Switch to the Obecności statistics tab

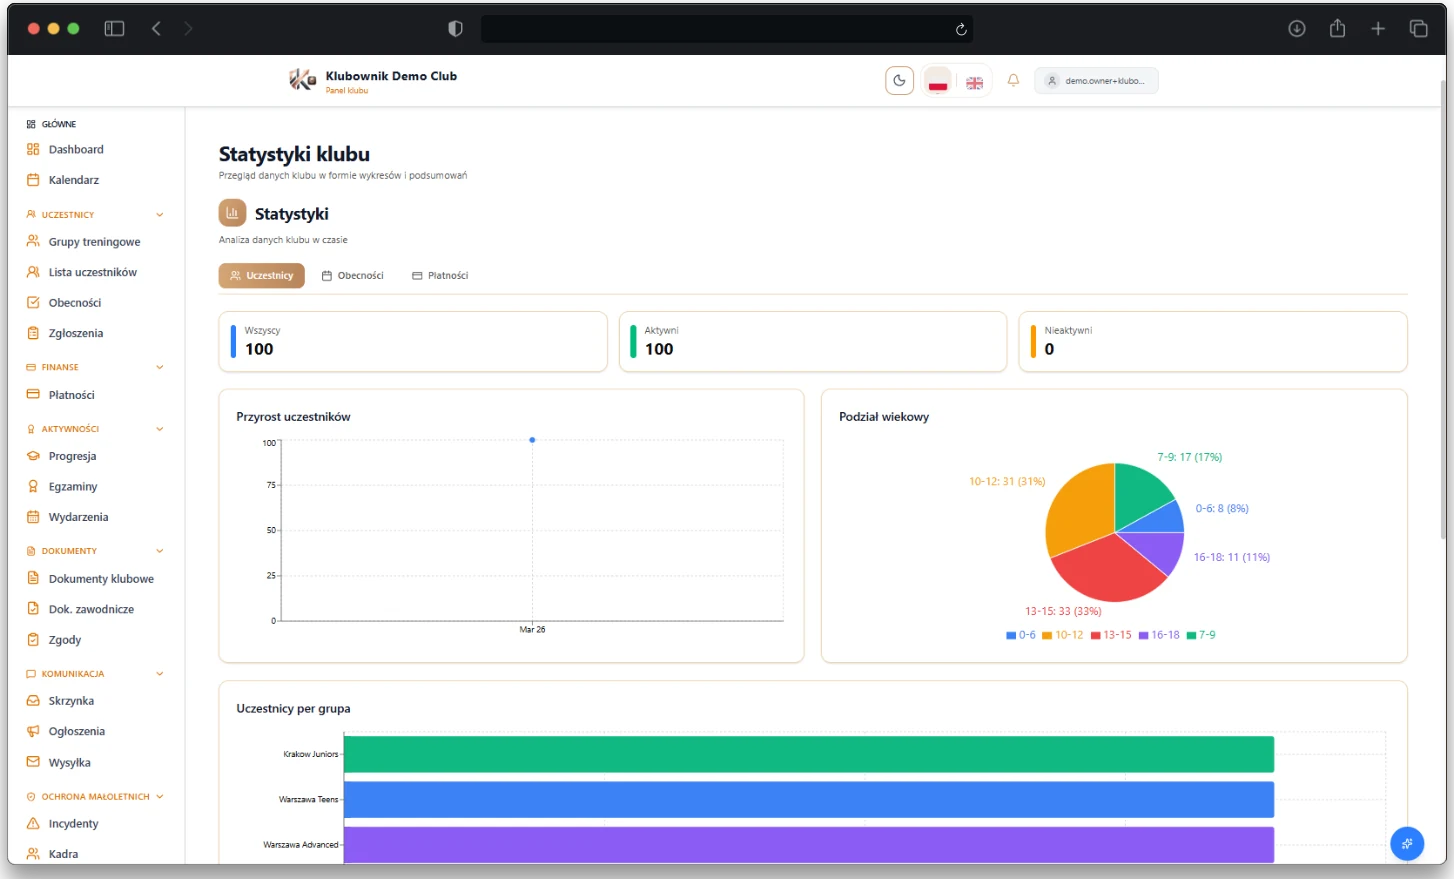[x=352, y=274]
